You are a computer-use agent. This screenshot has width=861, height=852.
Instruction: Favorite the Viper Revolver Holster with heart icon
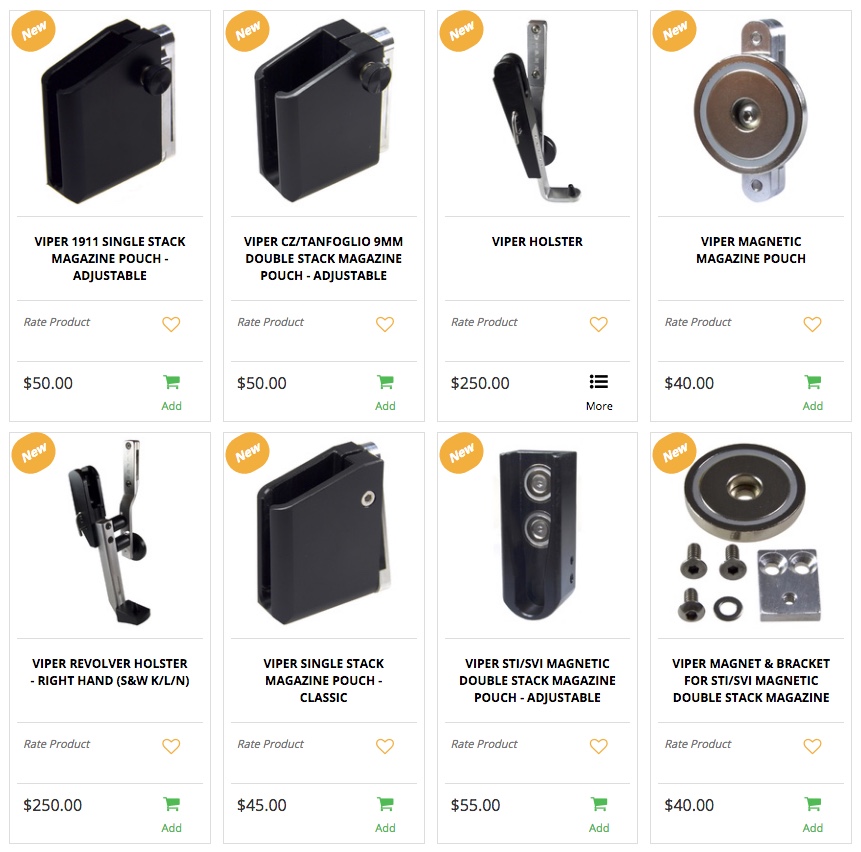pyautogui.click(x=171, y=746)
